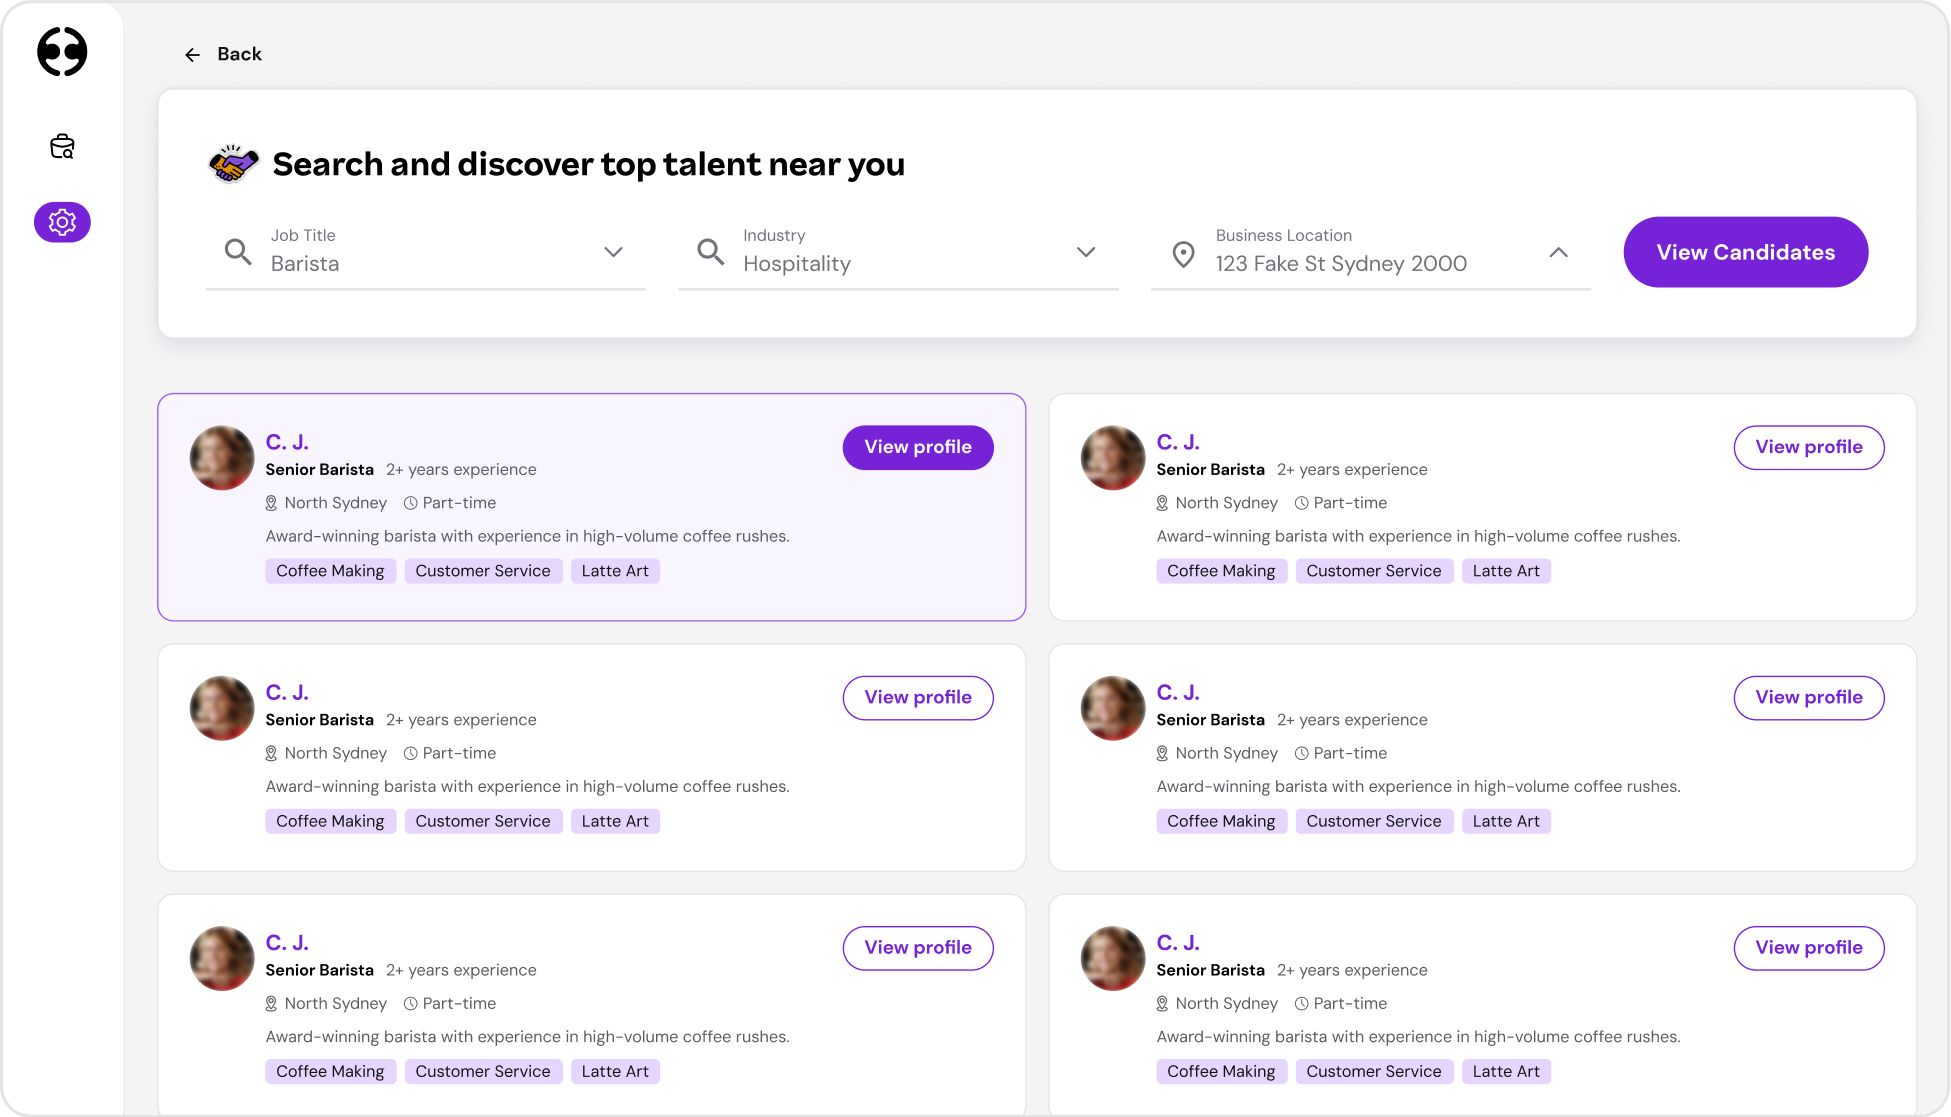
Task: Click first candidate's avatar photo
Action: (222, 458)
